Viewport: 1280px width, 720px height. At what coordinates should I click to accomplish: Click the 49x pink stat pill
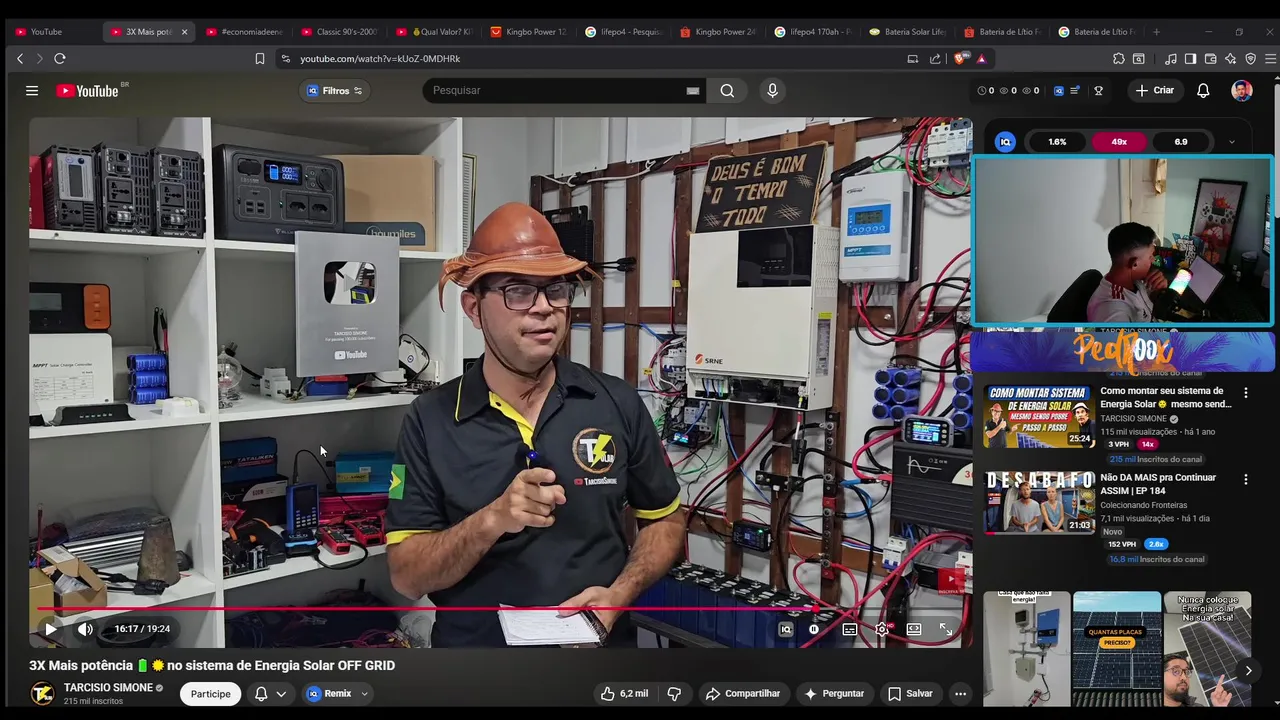[1119, 142]
